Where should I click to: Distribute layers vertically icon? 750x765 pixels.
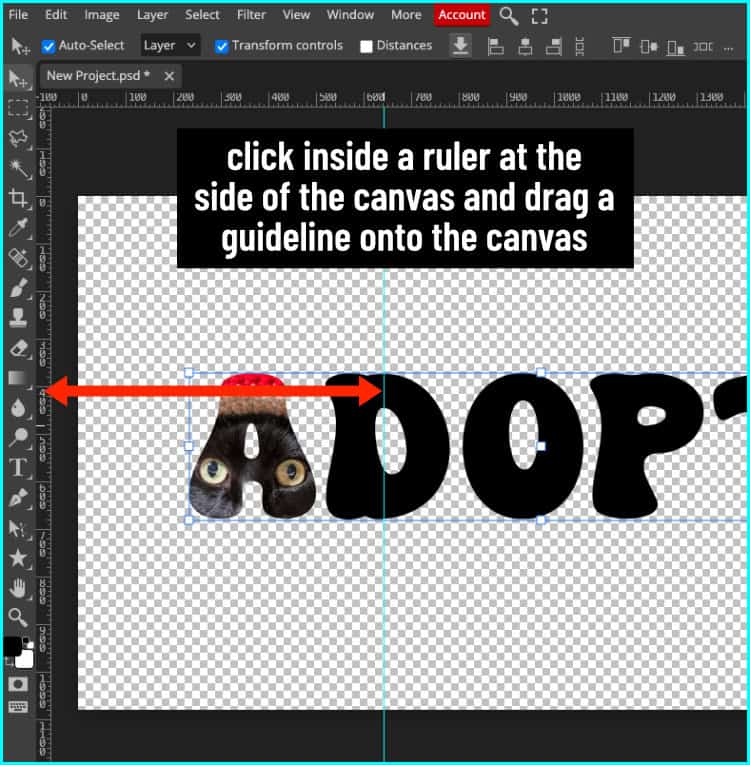580,46
